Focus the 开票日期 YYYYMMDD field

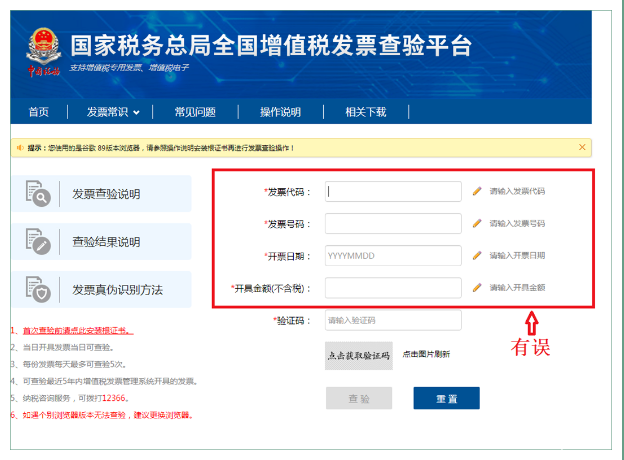point(393,255)
